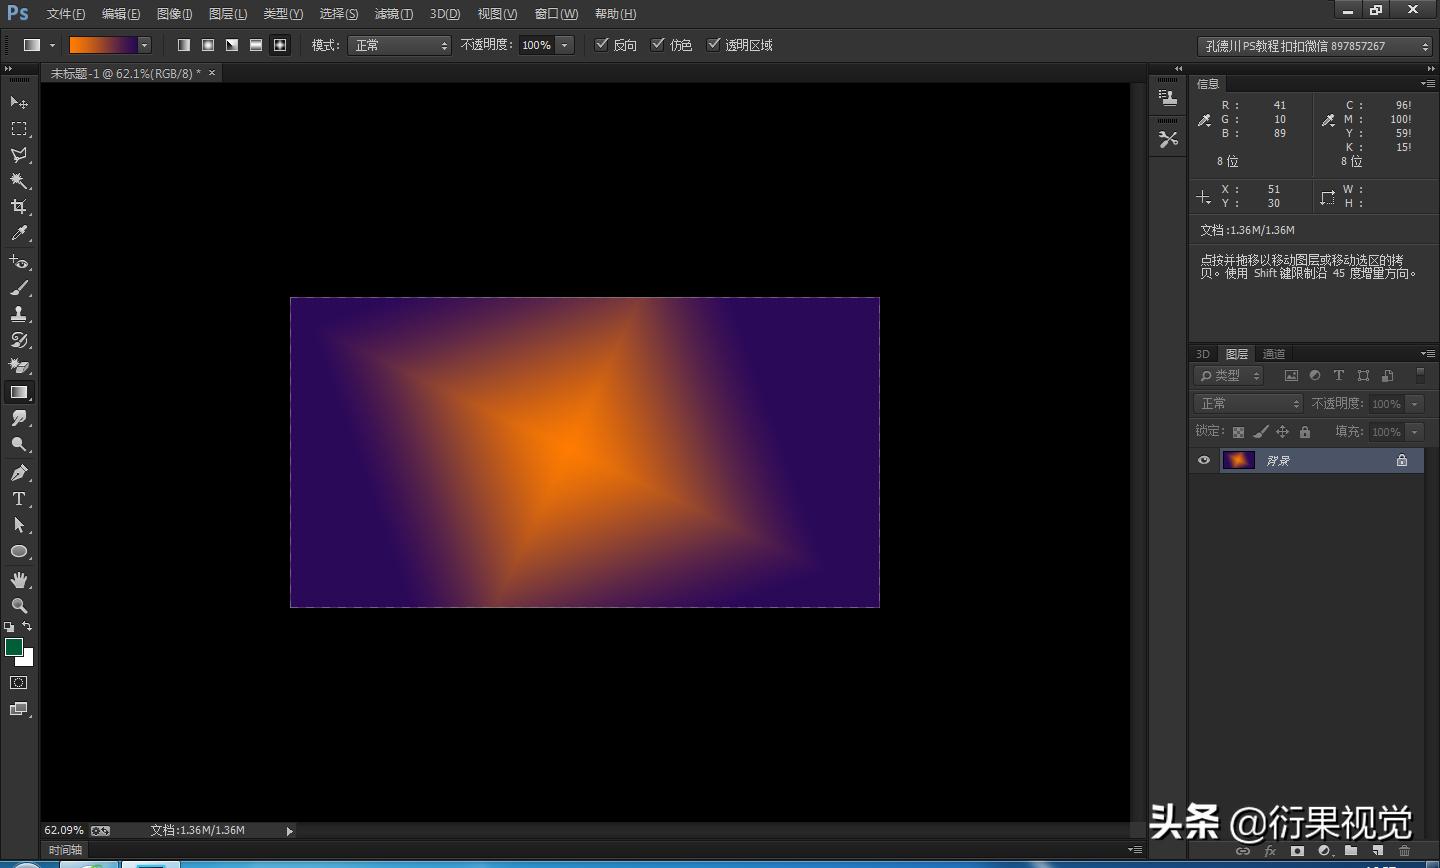Viewport: 1440px width, 868px height.
Task: Click the 3D panel tab label
Action: [x=1201, y=353]
